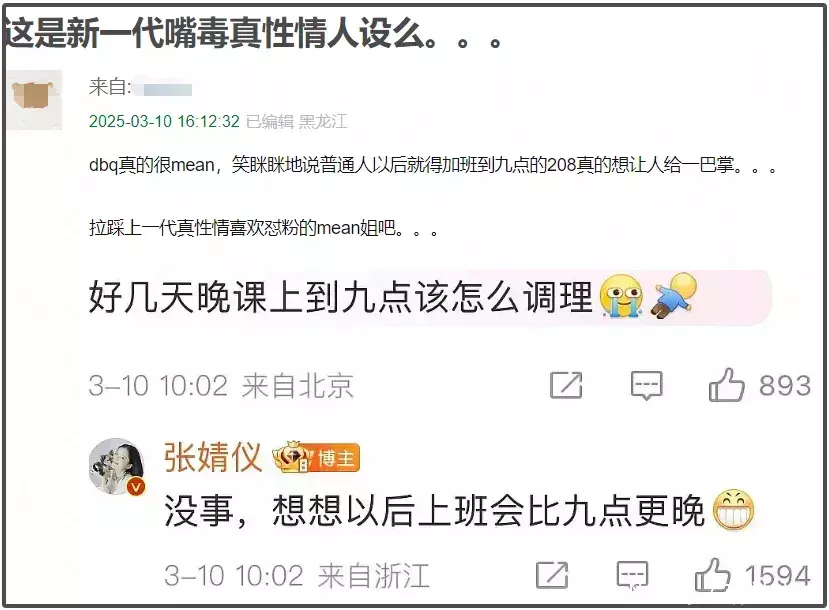Click the crying face emoji
Image resolution: width=829 pixels, height=610 pixels.
tap(621, 296)
